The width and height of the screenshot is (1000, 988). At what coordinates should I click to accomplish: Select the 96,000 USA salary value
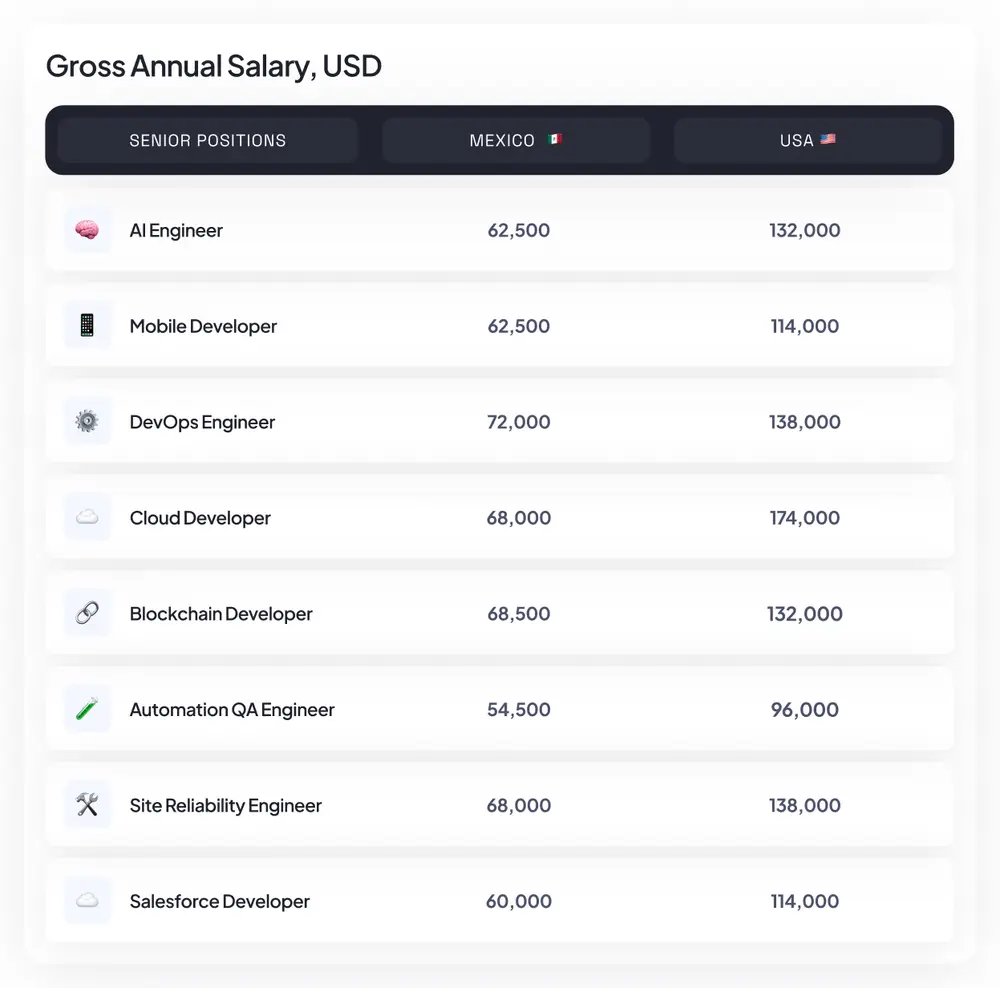[x=806, y=710]
